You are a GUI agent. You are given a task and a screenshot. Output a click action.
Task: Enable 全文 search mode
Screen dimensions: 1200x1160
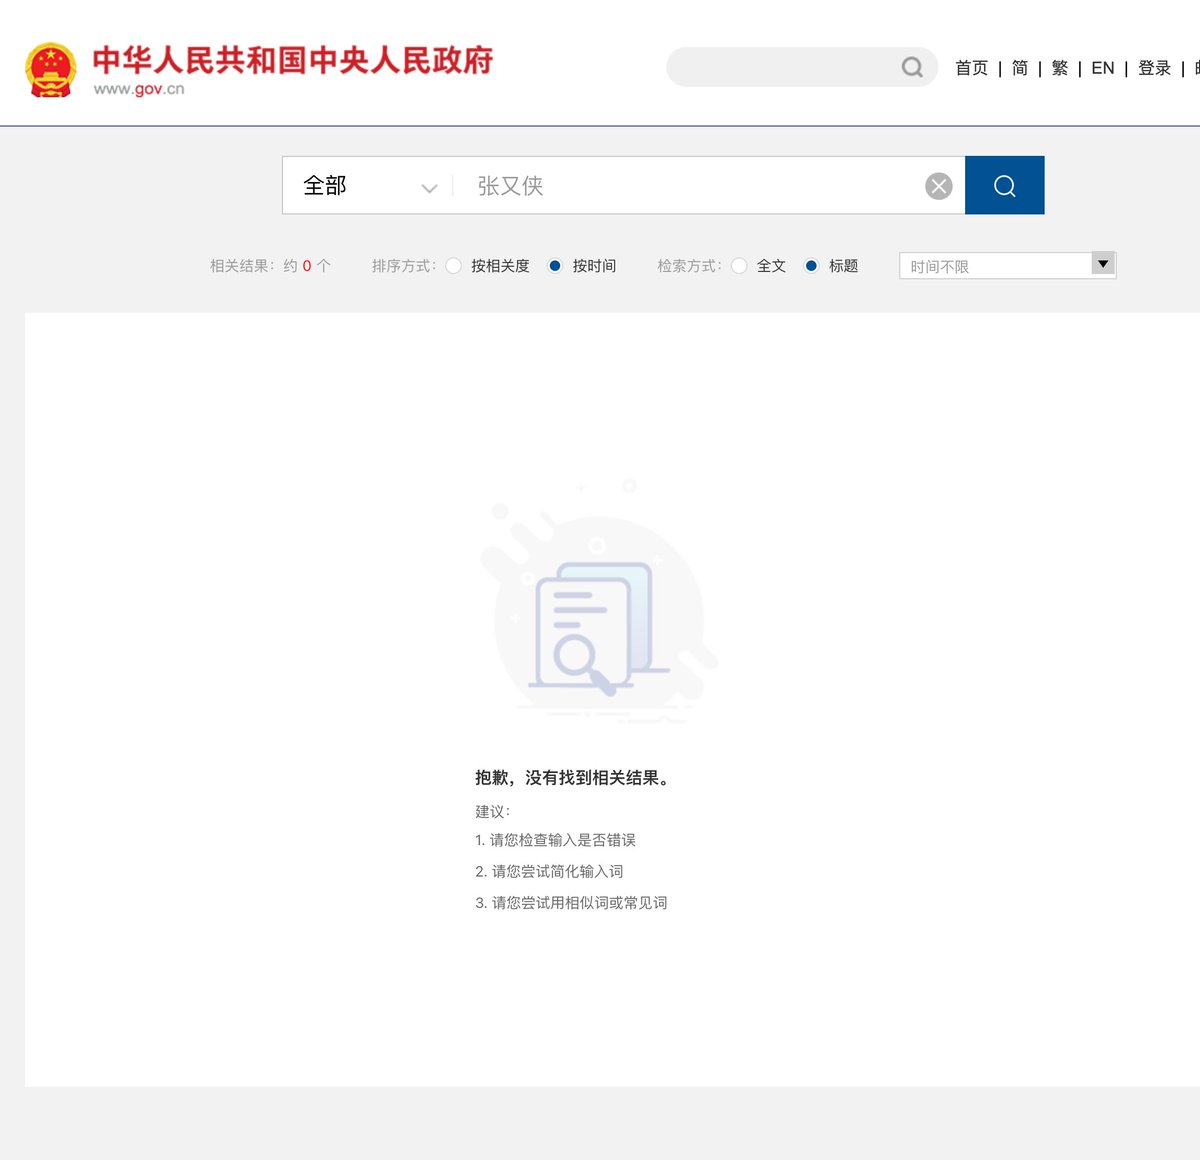pyautogui.click(x=739, y=266)
